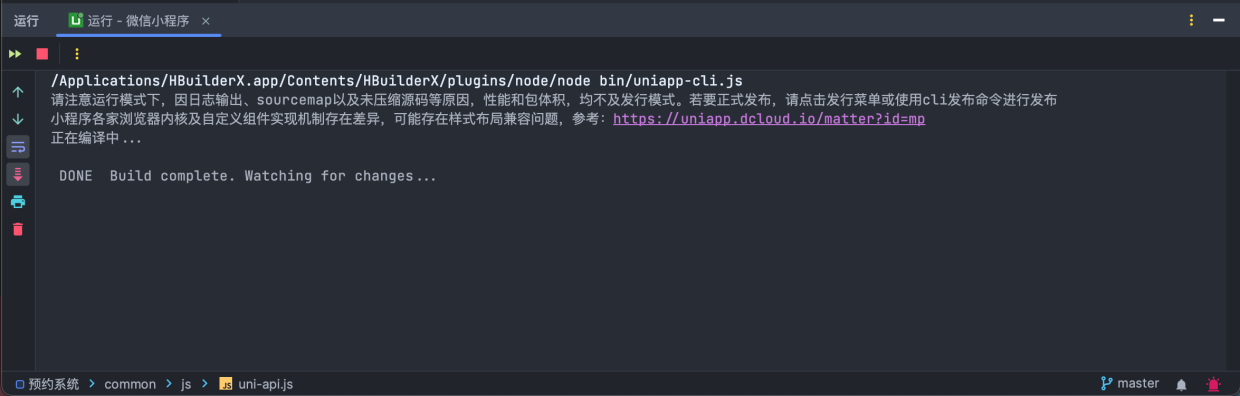Image resolution: width=1240 pixels, height=396 pixels.
Task: Toggle soft-wrap for console output
Action: pyautogui.click(x=18, y=147)
